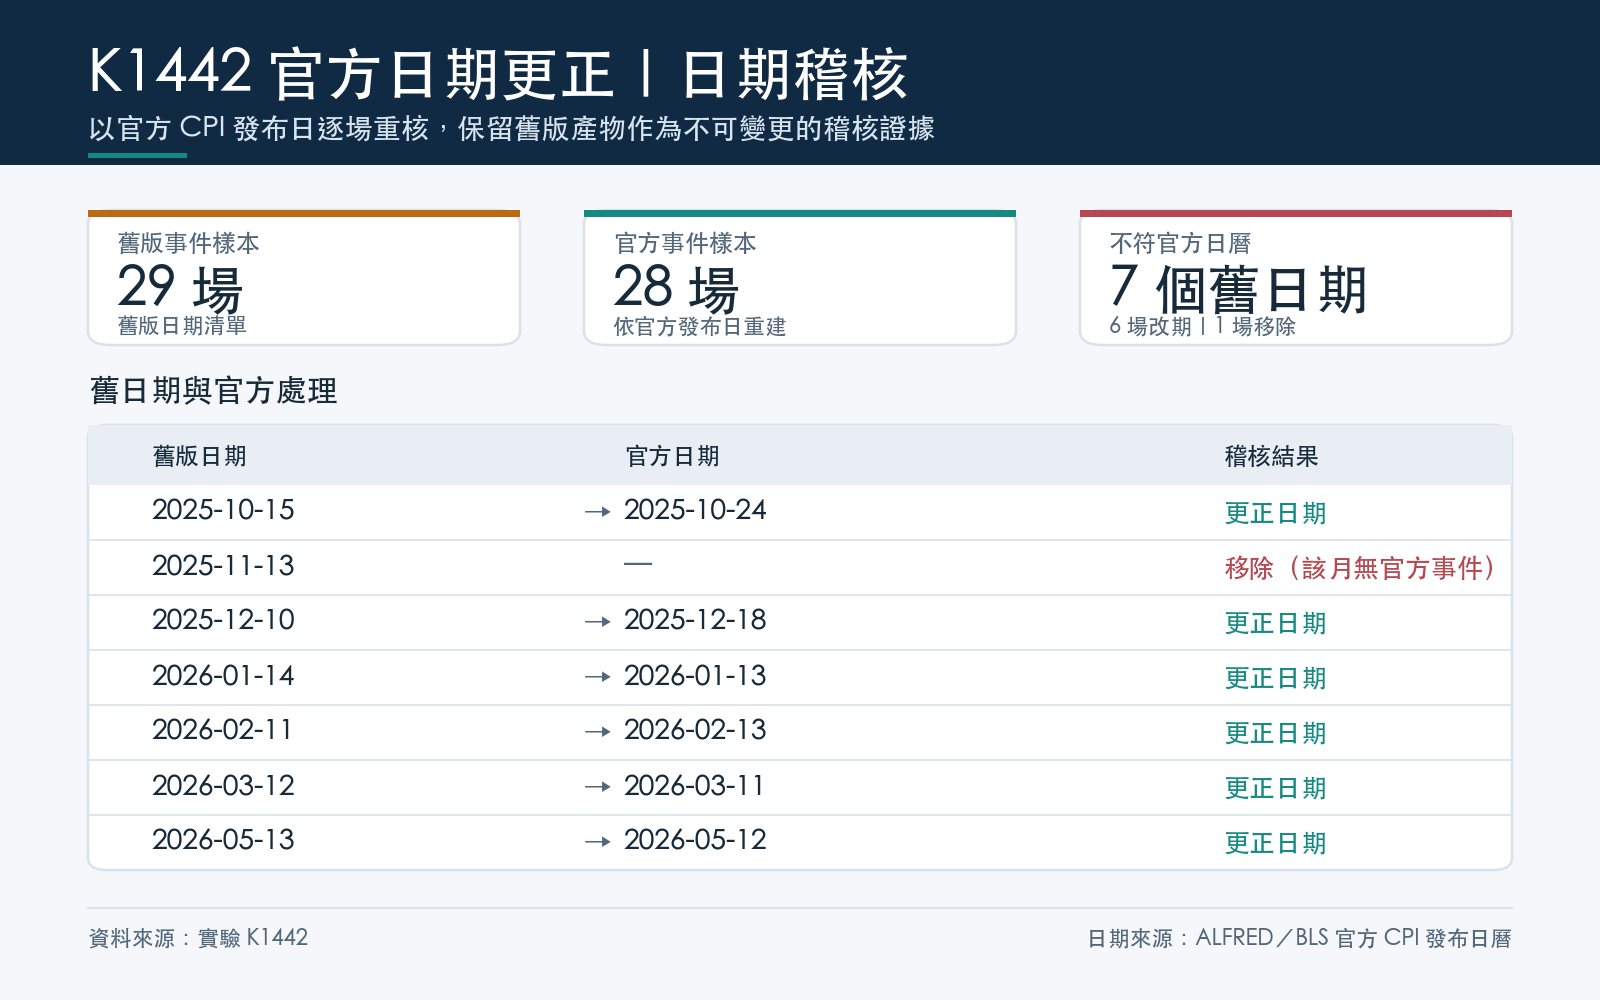Select official date 2025-12-18
The height and width of the screenshot is (1000, 1600).
[x=695, y=620]
